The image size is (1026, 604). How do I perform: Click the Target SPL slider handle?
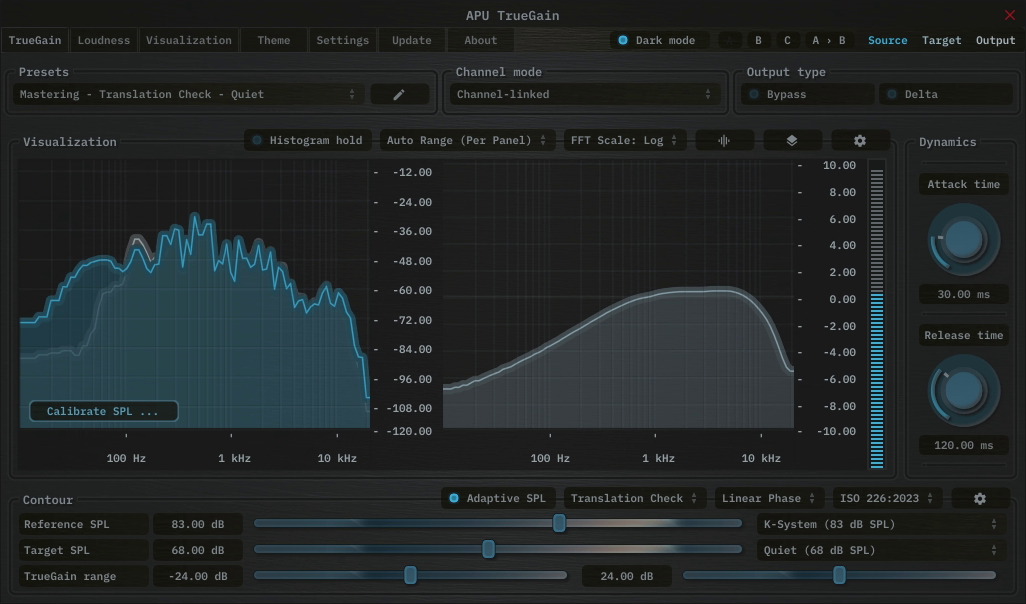point(488,549)
